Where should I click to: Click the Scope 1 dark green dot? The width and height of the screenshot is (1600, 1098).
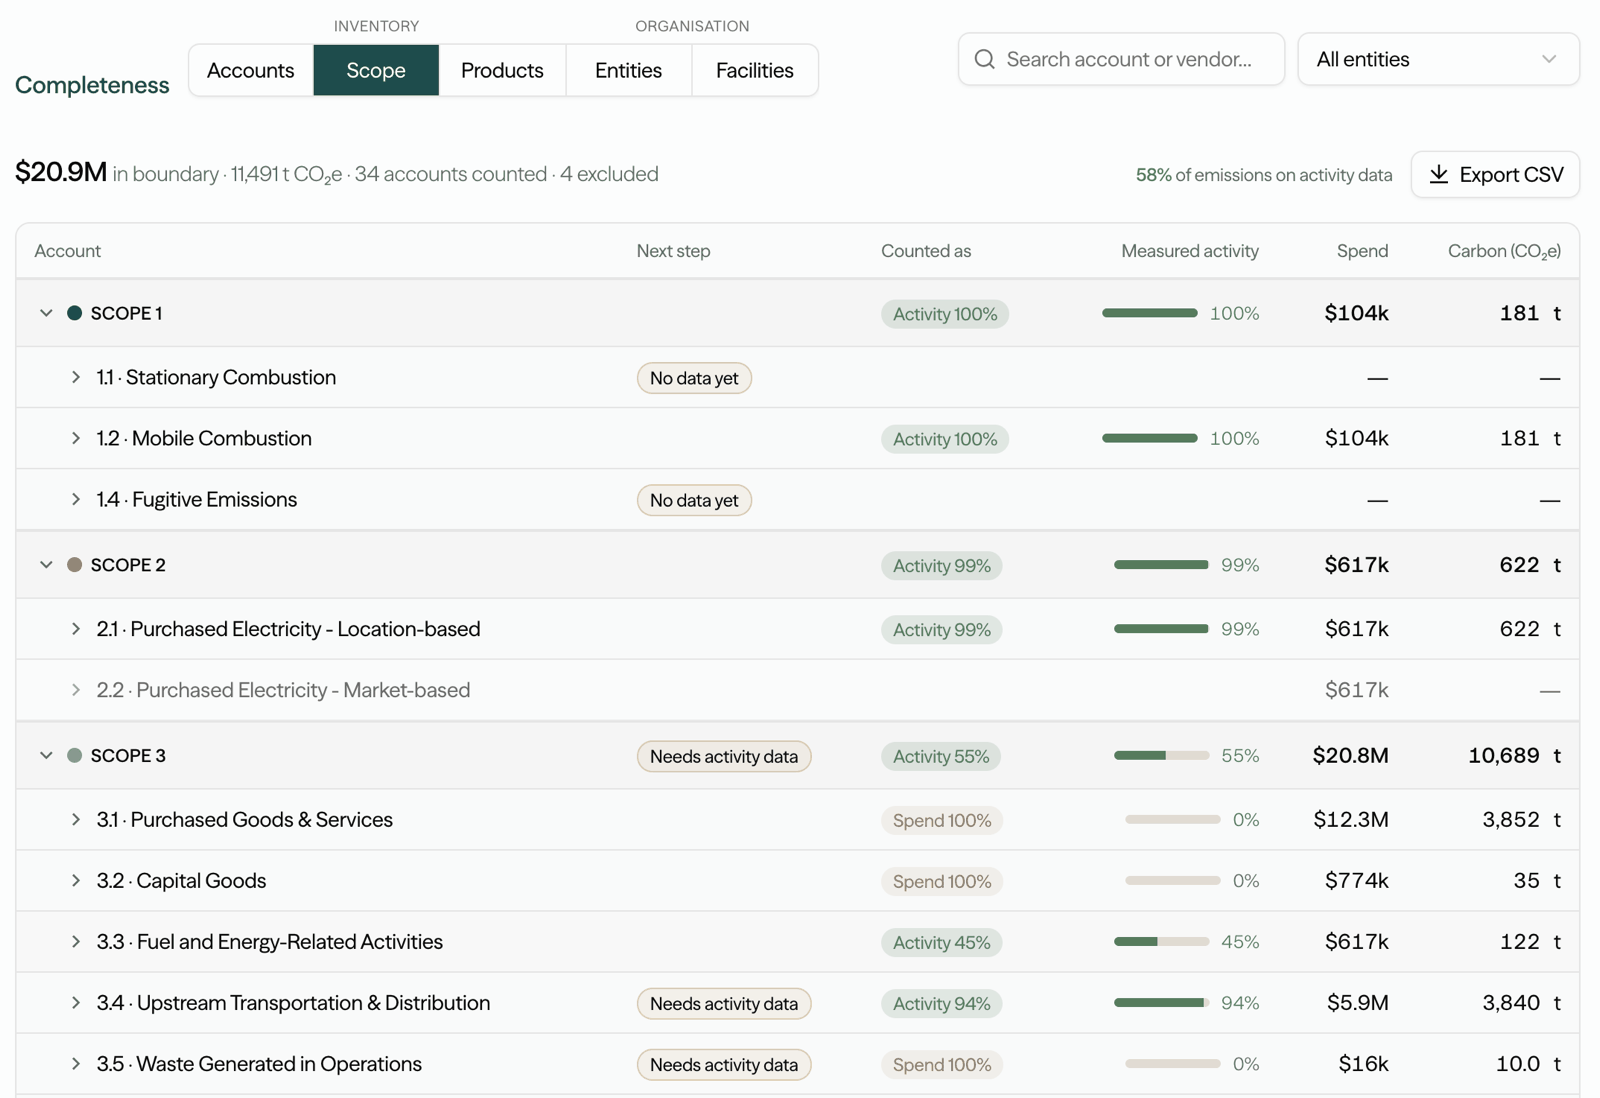[x=74, y=313]
